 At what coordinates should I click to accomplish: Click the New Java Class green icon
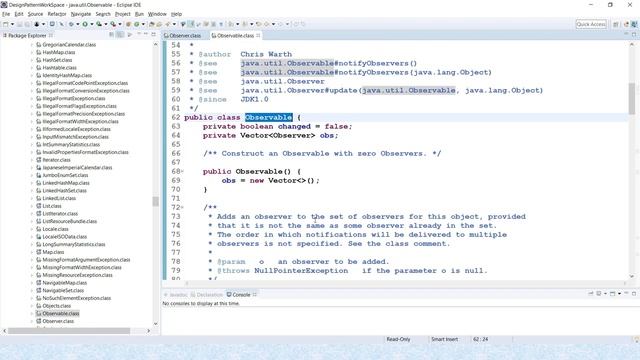[136, 24]
